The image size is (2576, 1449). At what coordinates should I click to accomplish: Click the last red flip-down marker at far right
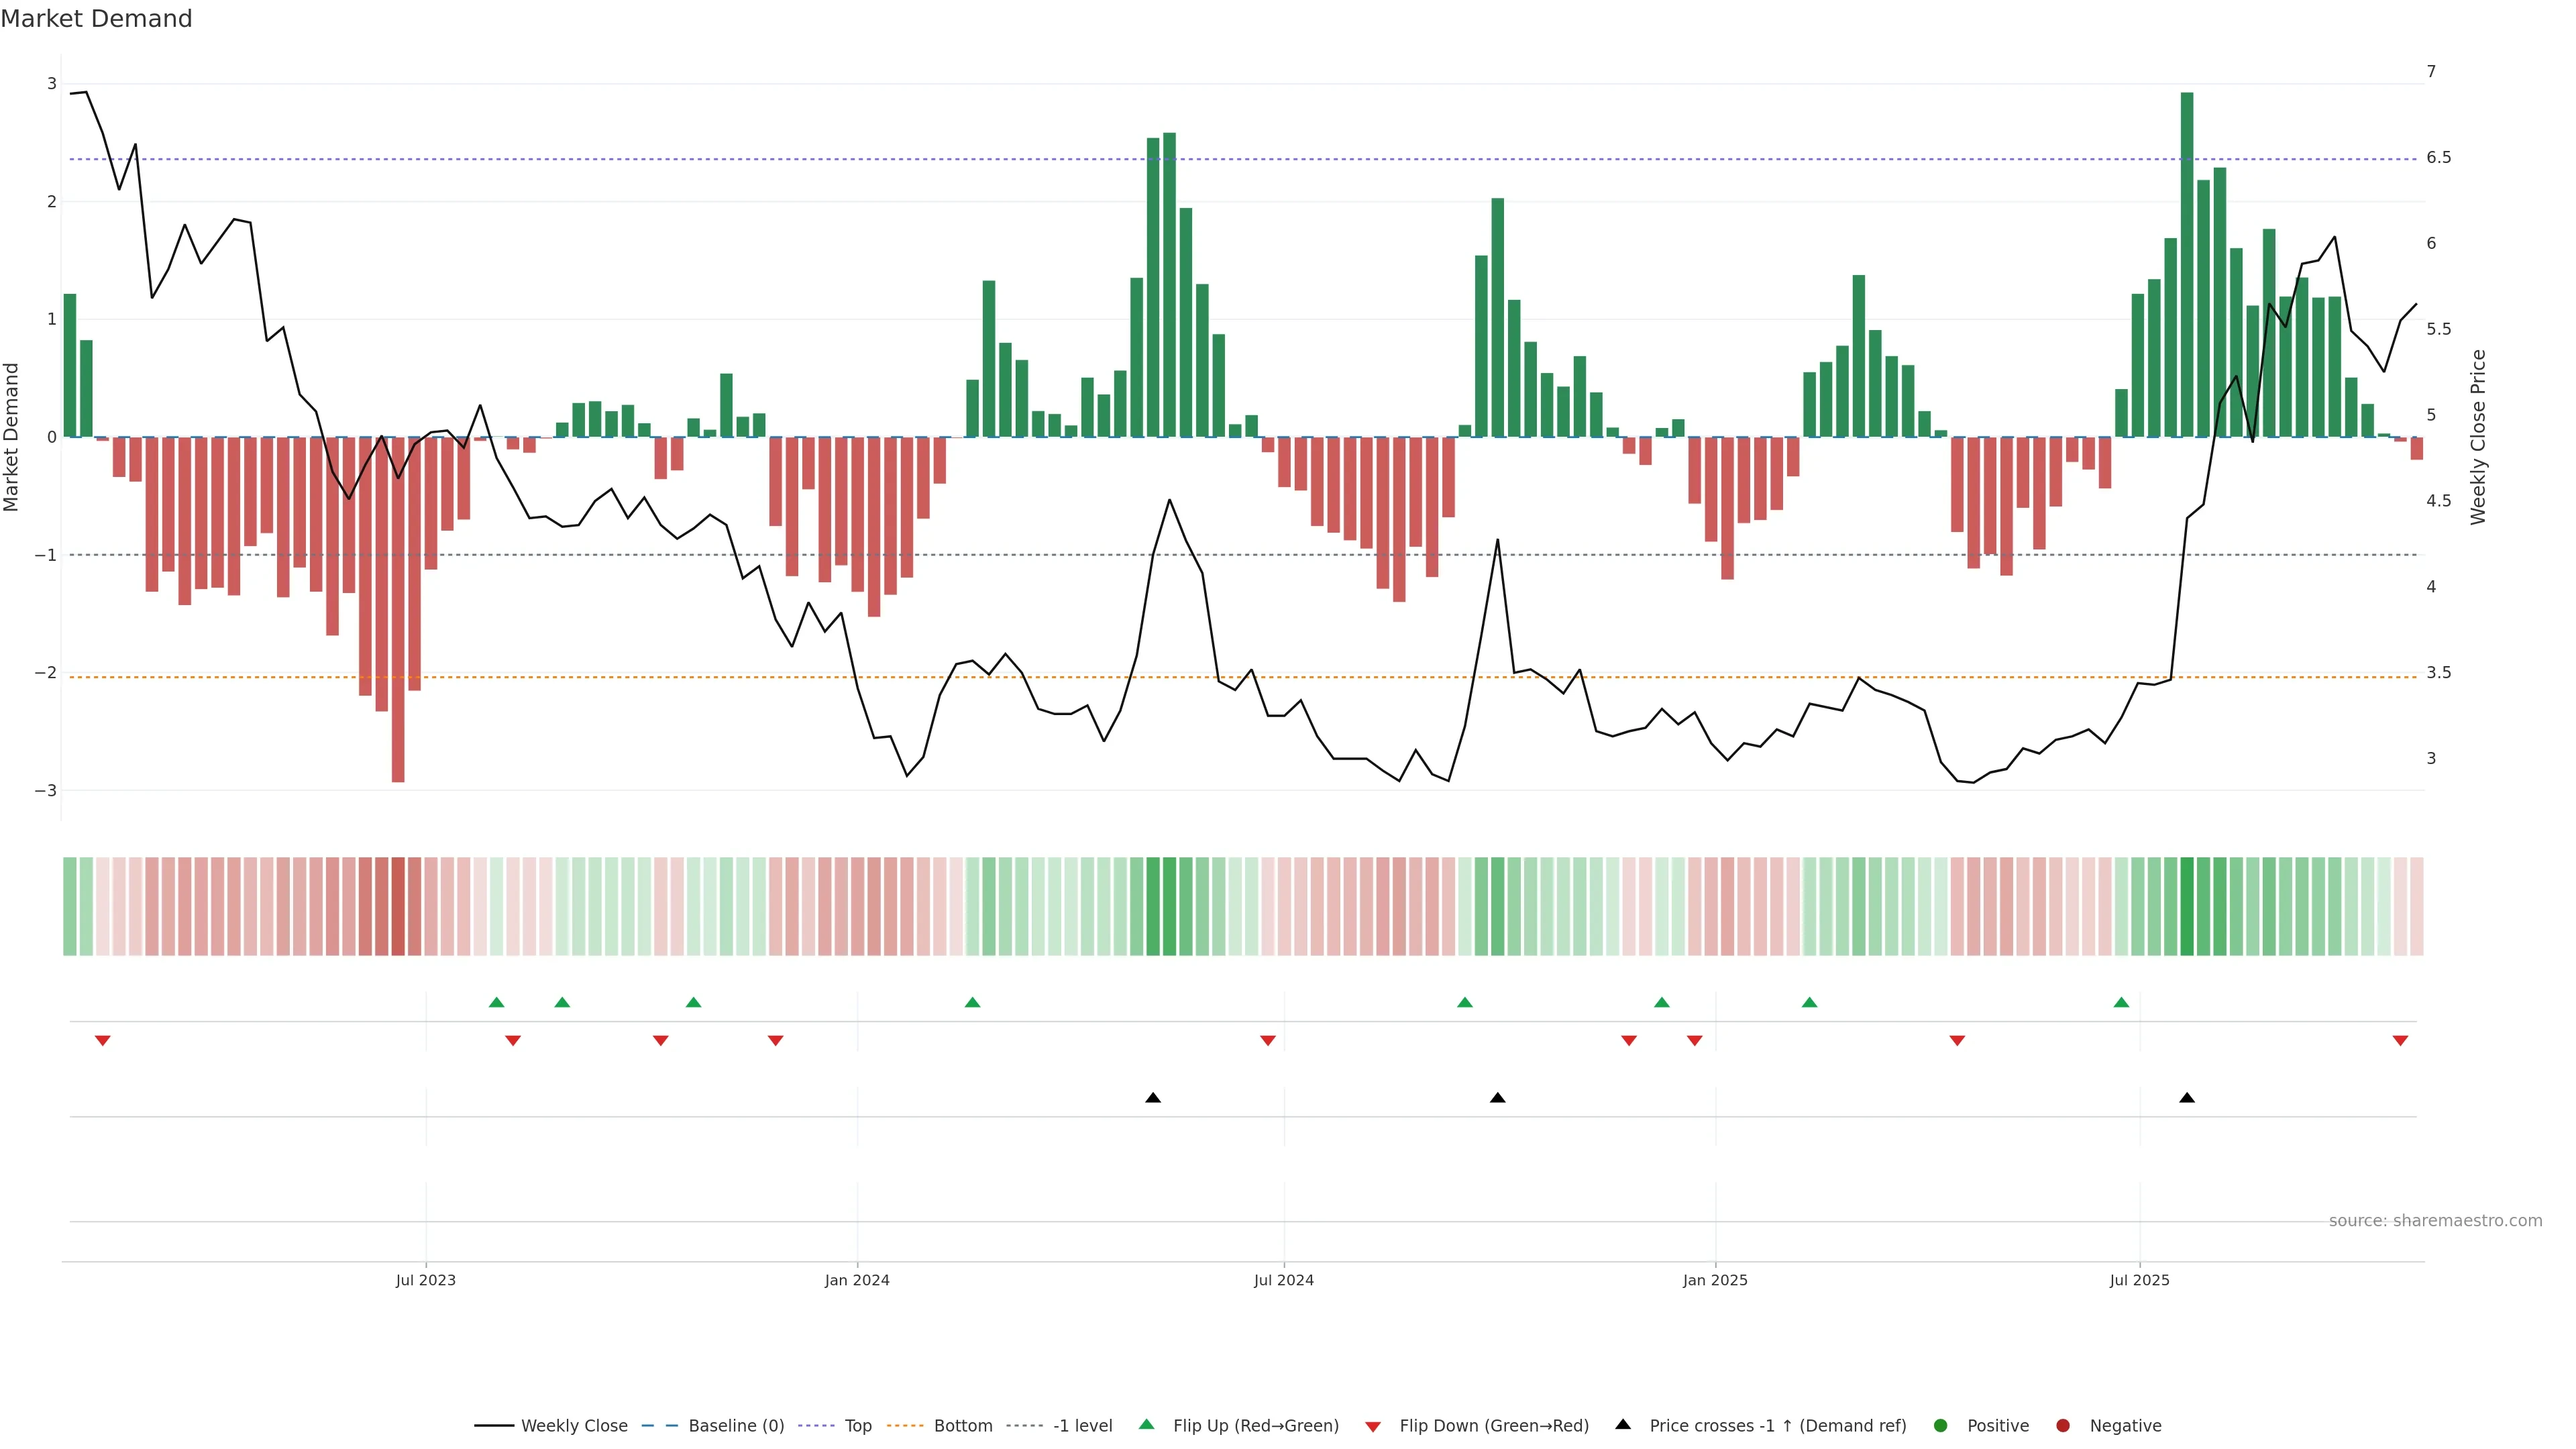2400,1041
